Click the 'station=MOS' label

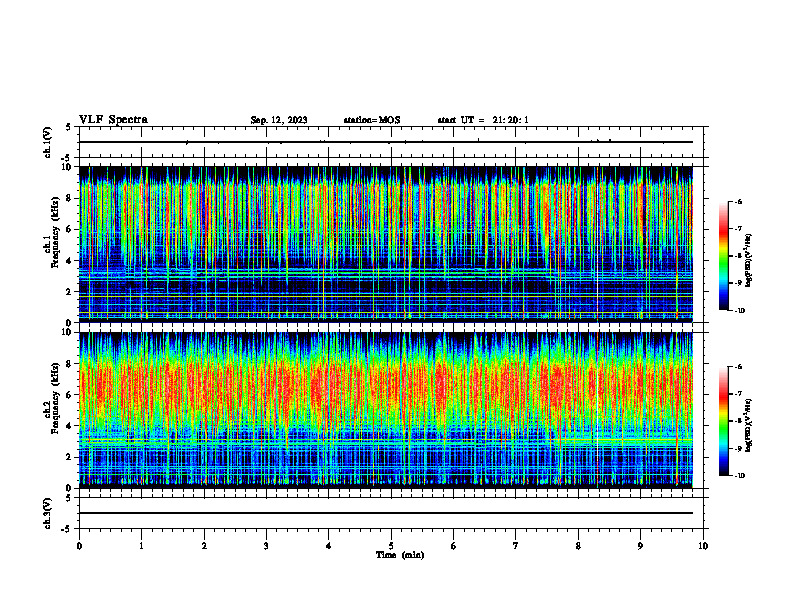(x=372, y=120)
